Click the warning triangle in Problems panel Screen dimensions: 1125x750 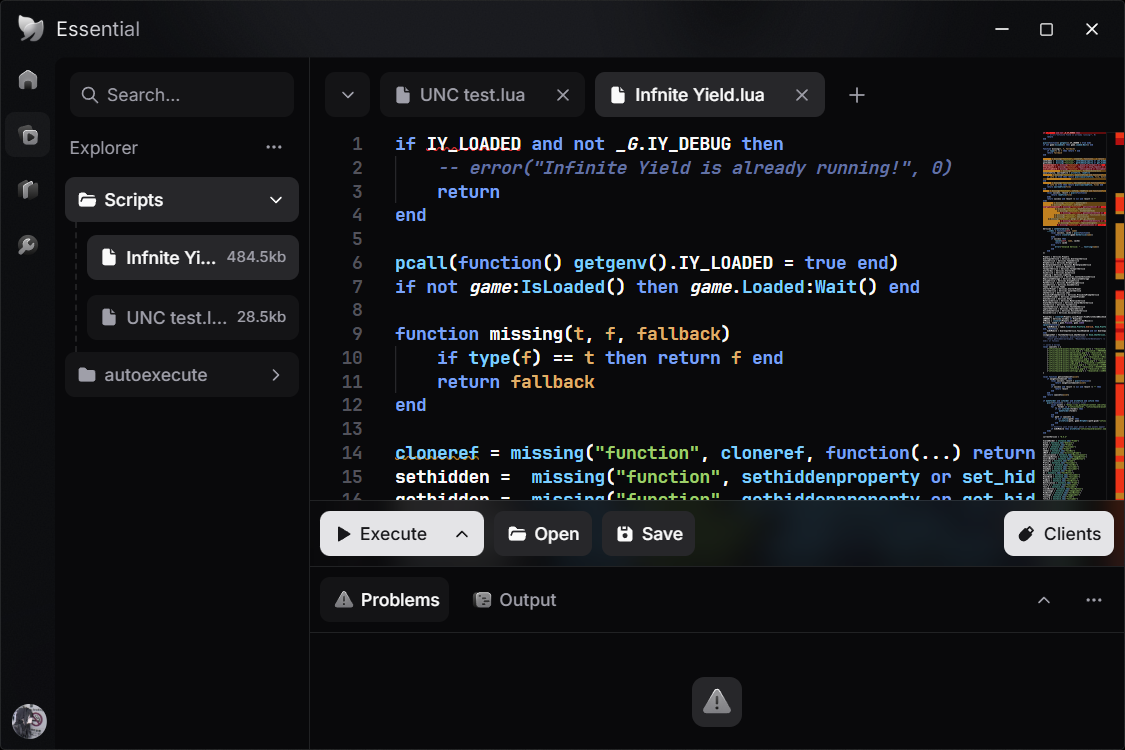click(717, 701)
